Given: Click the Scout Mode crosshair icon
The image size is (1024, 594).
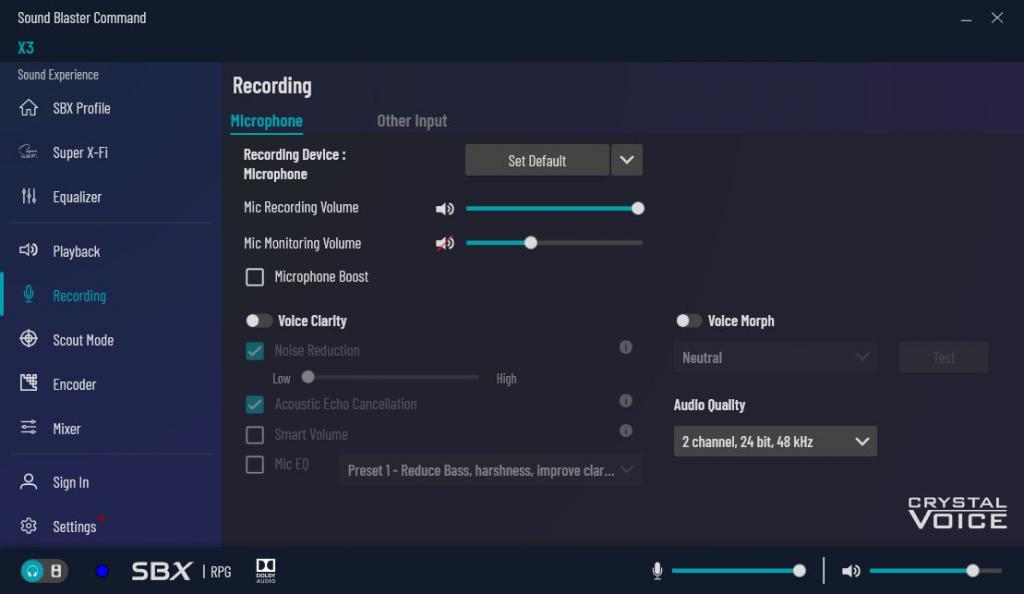Looking at the screenshot, I should tap(29, 339).
